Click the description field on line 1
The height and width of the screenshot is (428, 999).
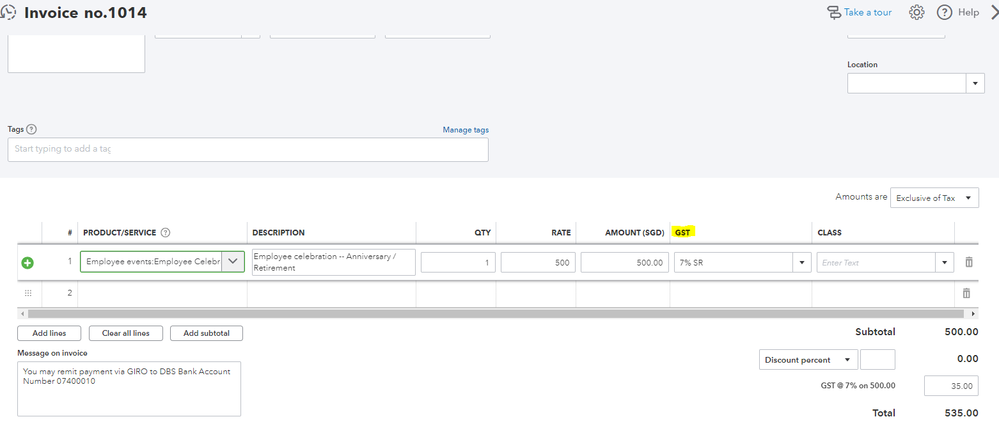334,262
